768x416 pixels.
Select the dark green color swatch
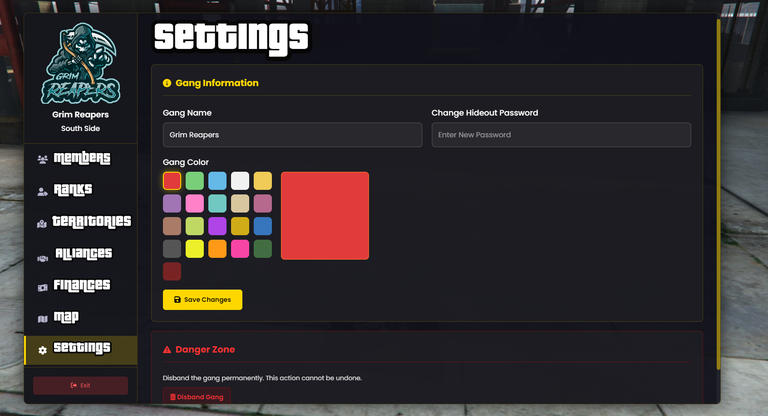tap(262, 249)
